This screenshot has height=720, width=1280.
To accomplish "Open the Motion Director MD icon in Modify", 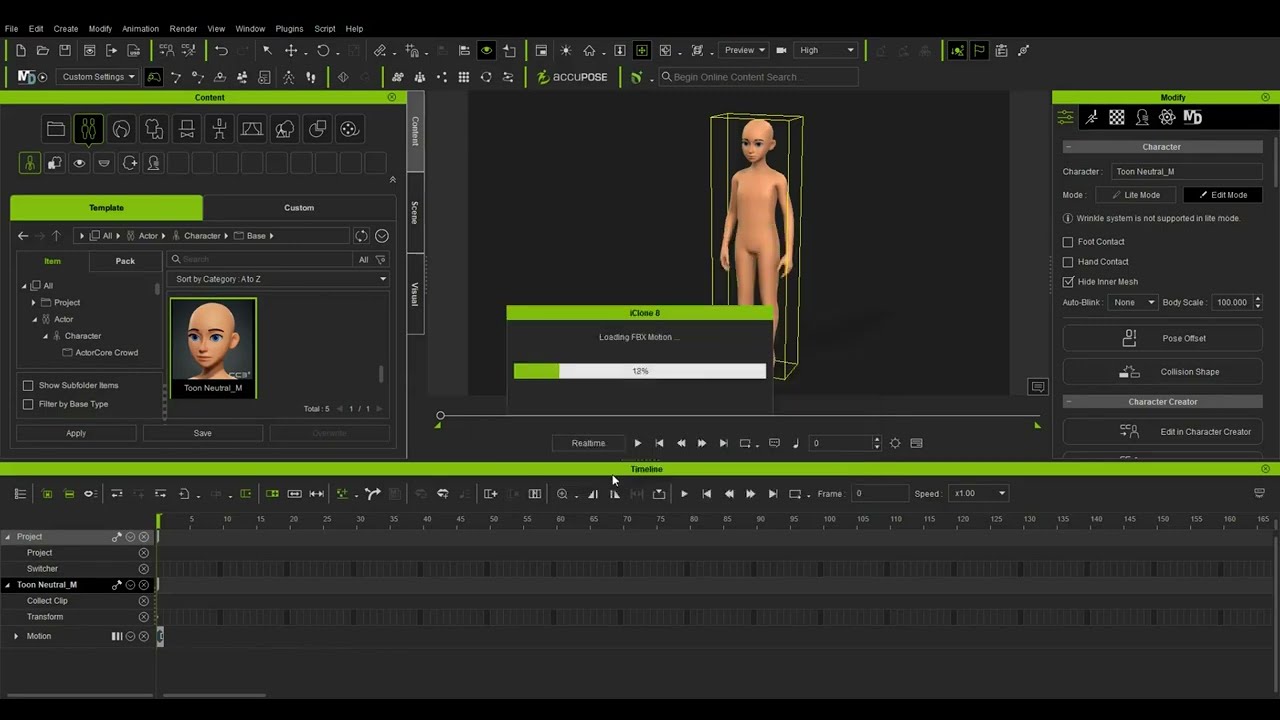I will pos(1193,118).
